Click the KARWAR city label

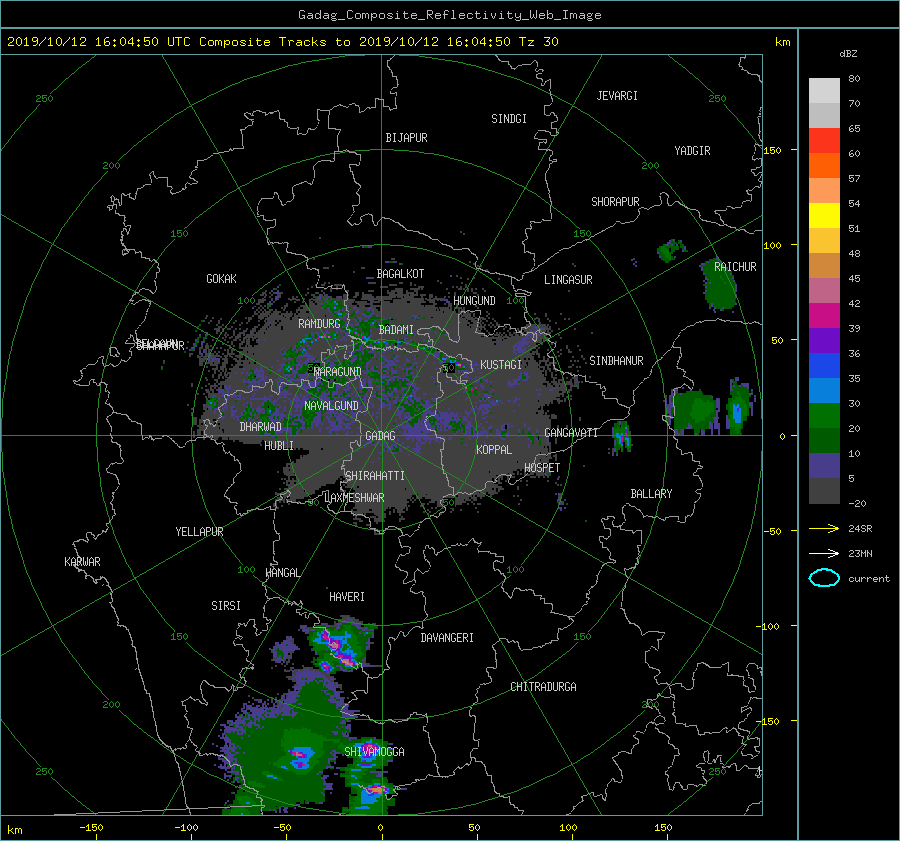pyautogui.click(x=82, y=562)
